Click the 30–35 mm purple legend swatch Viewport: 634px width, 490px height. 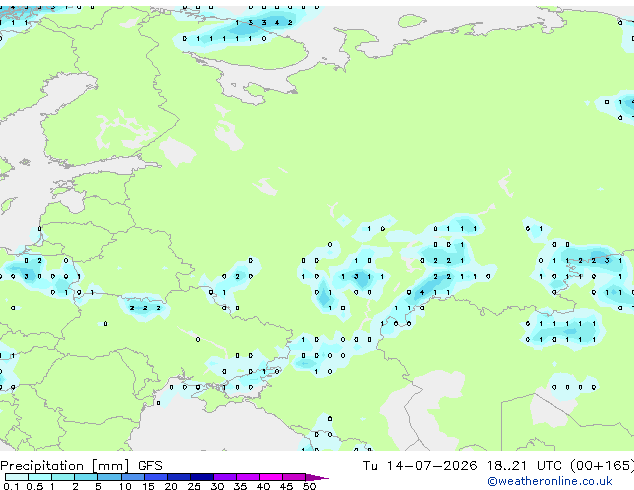click(x=224, y=477)
